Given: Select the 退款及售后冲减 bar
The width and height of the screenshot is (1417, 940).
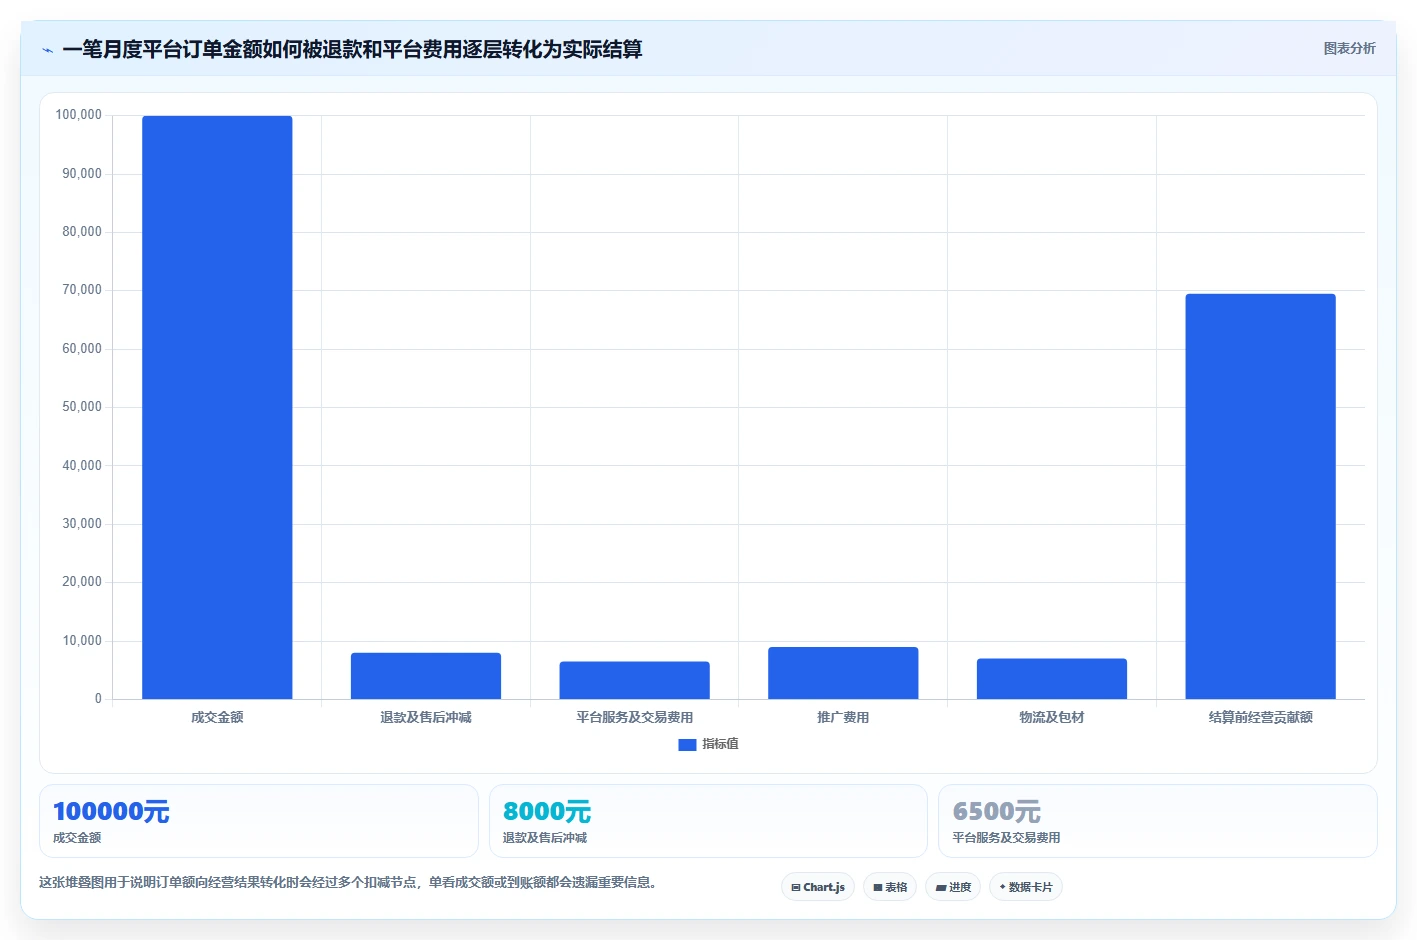Looking at the screenshot, I should (x=426, y=676).
